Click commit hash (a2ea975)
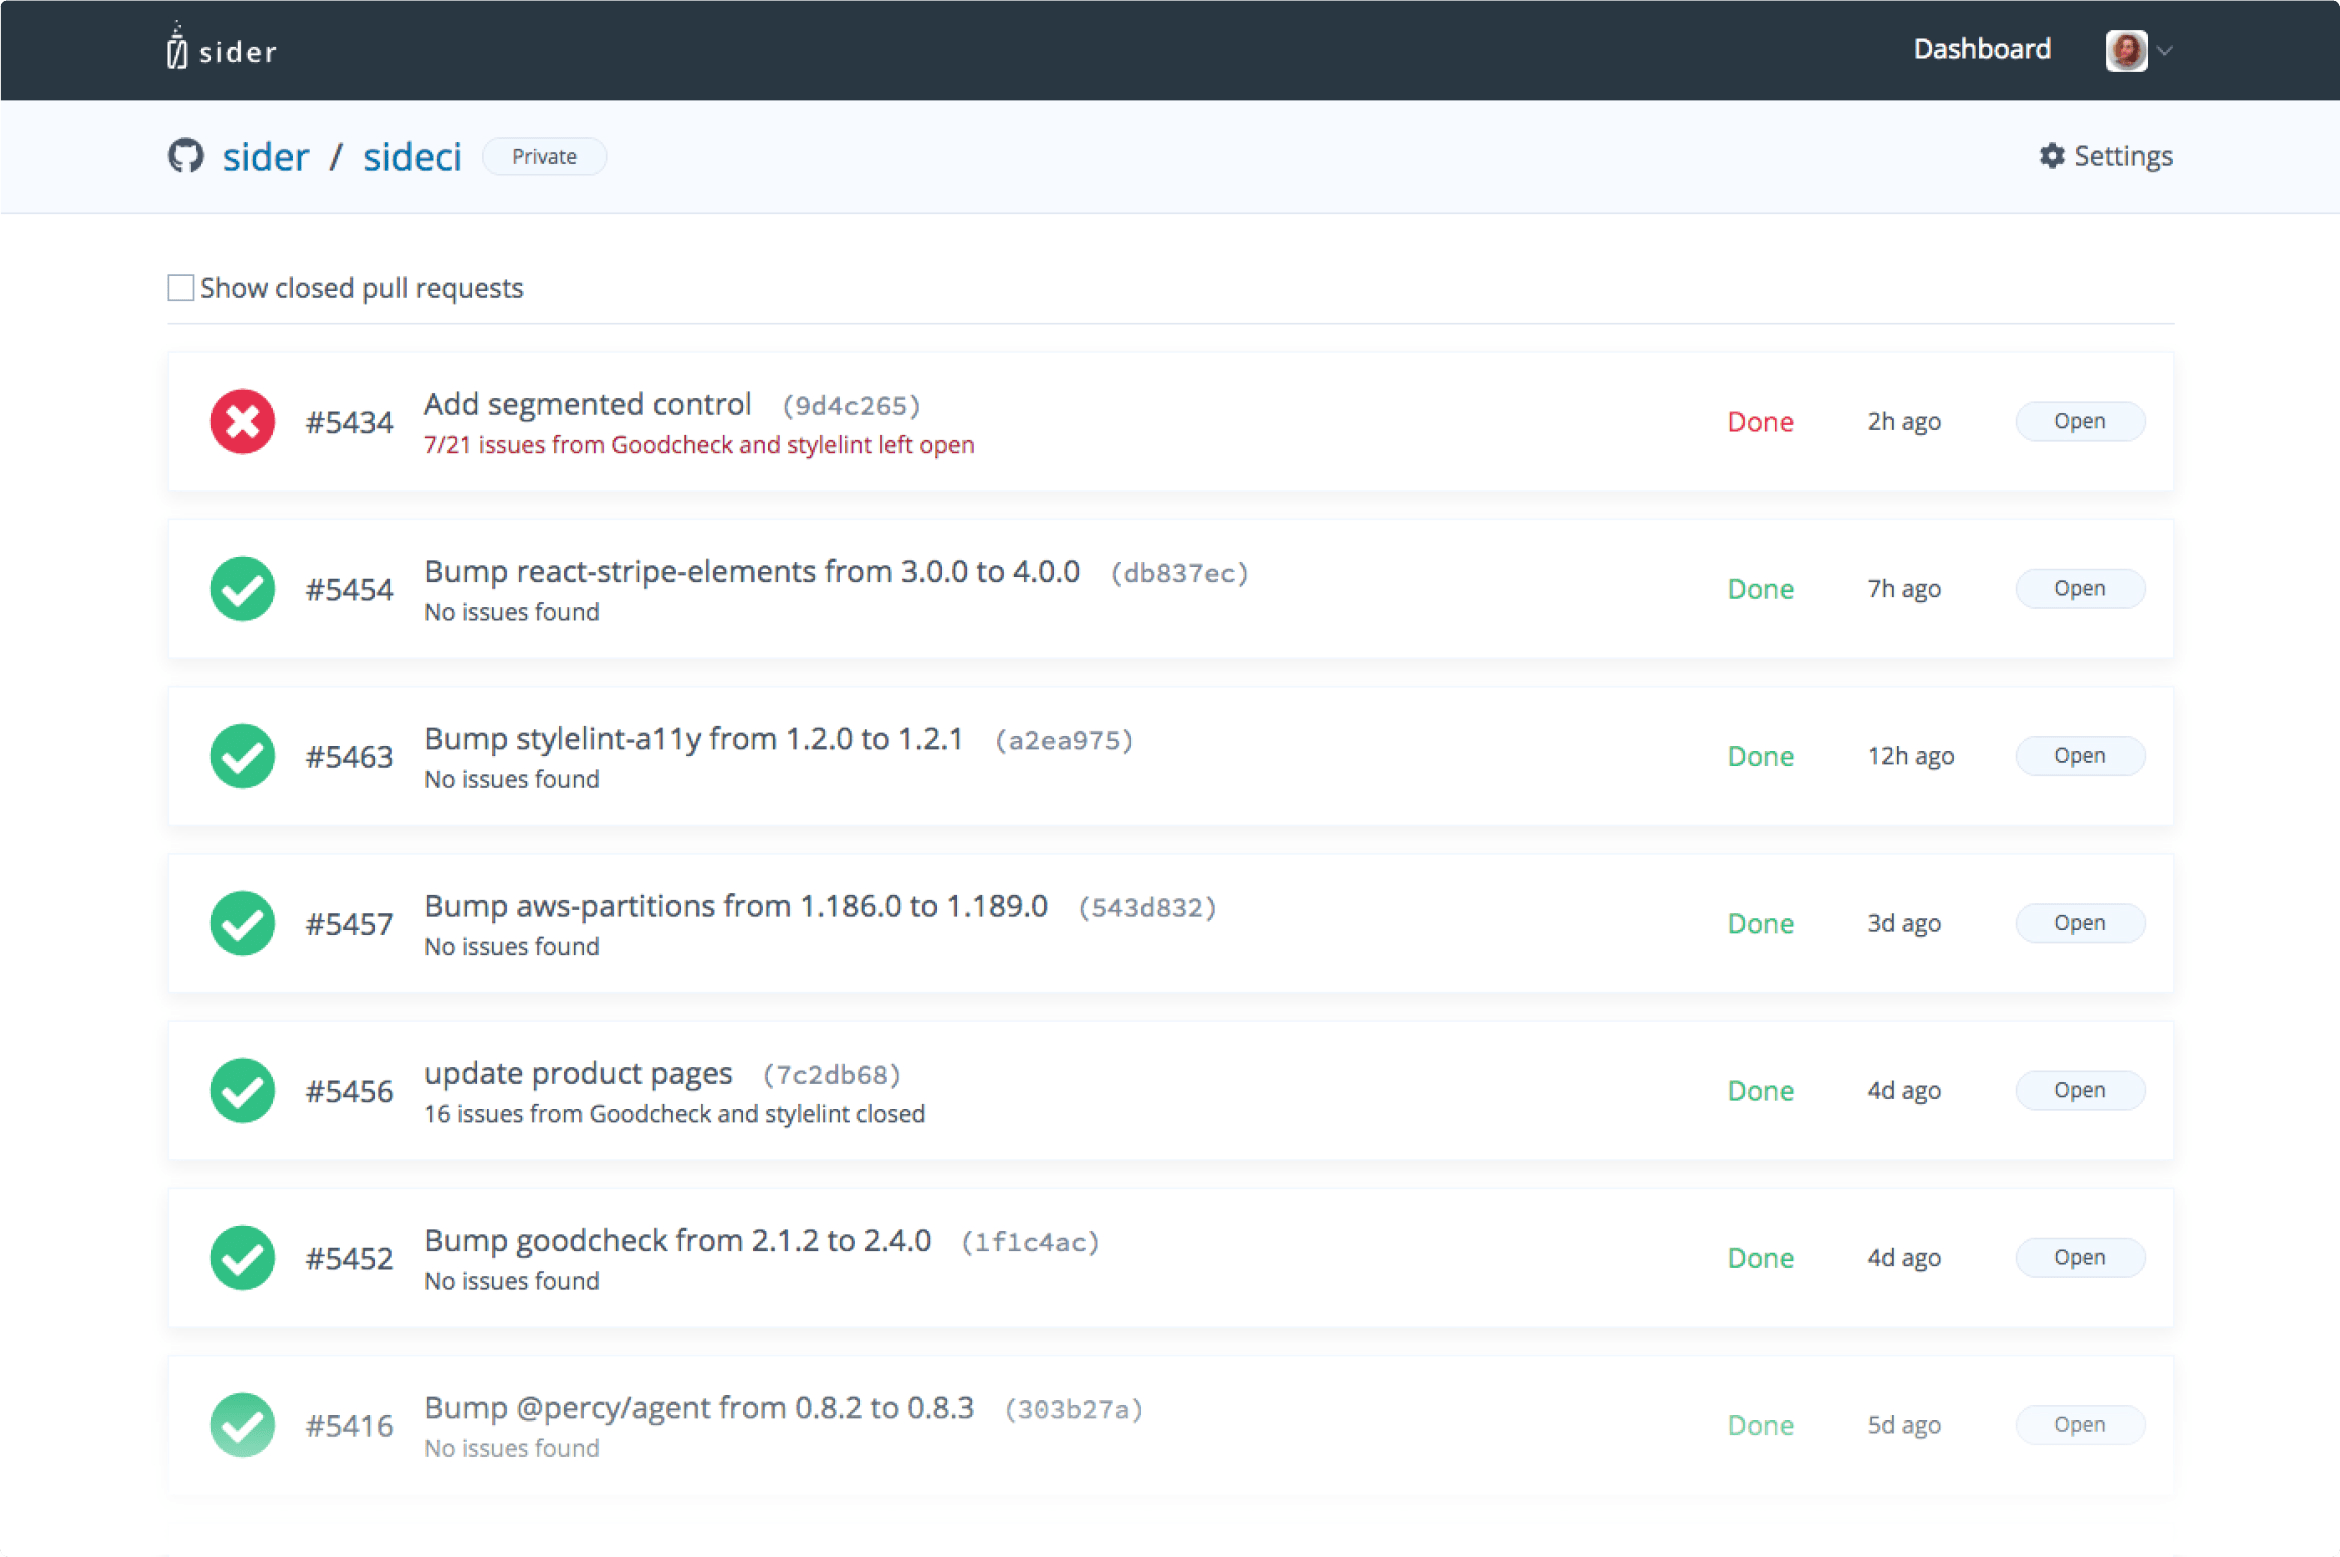Viewport: 2340px width, 1557px height. pyautogui.click(x=1064, y=739)
